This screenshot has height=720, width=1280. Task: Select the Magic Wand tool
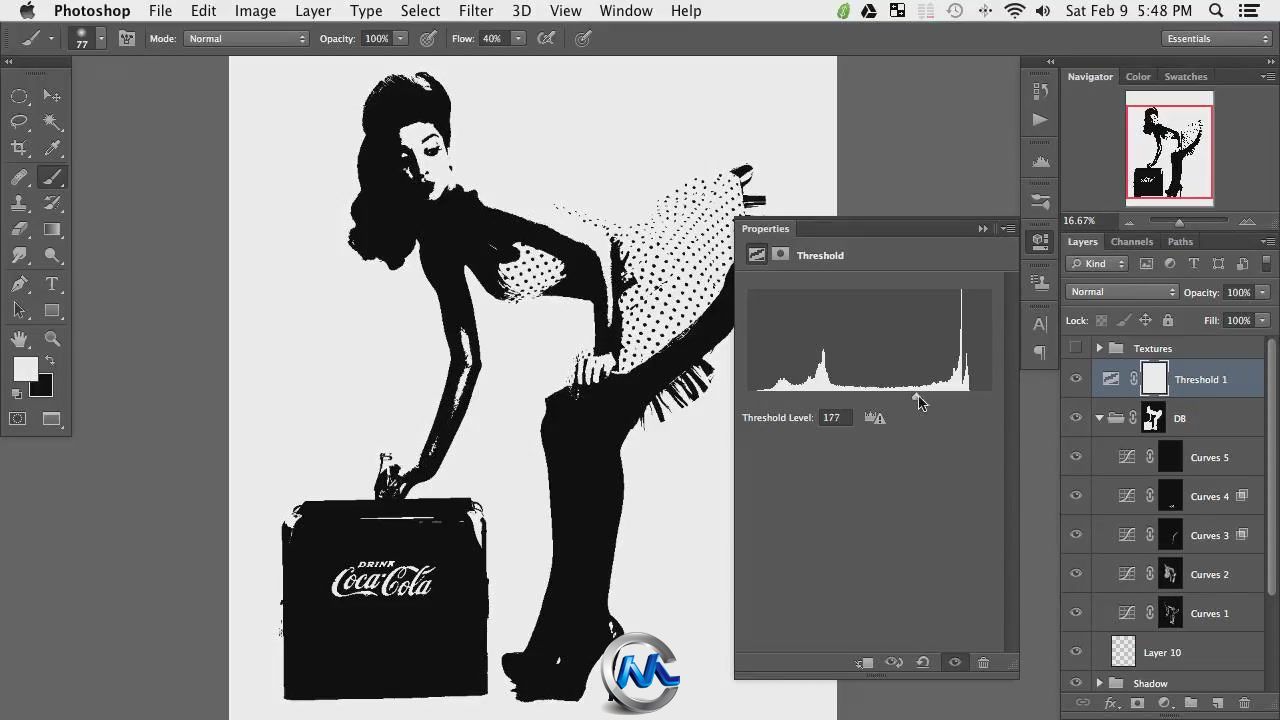pyautogui.click(x=53, y=122)
